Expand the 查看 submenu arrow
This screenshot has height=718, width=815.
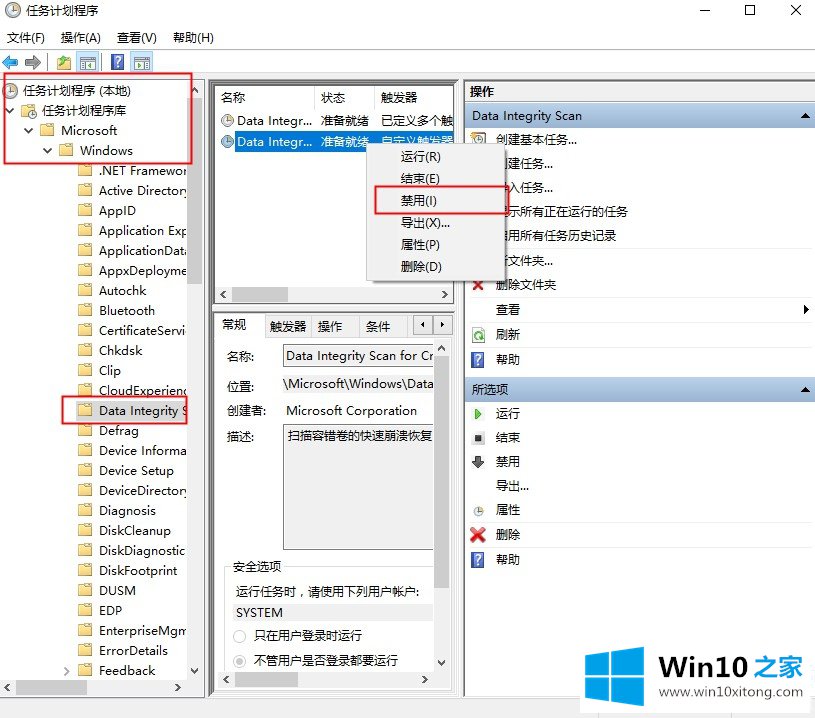click(x=806, y=310)
